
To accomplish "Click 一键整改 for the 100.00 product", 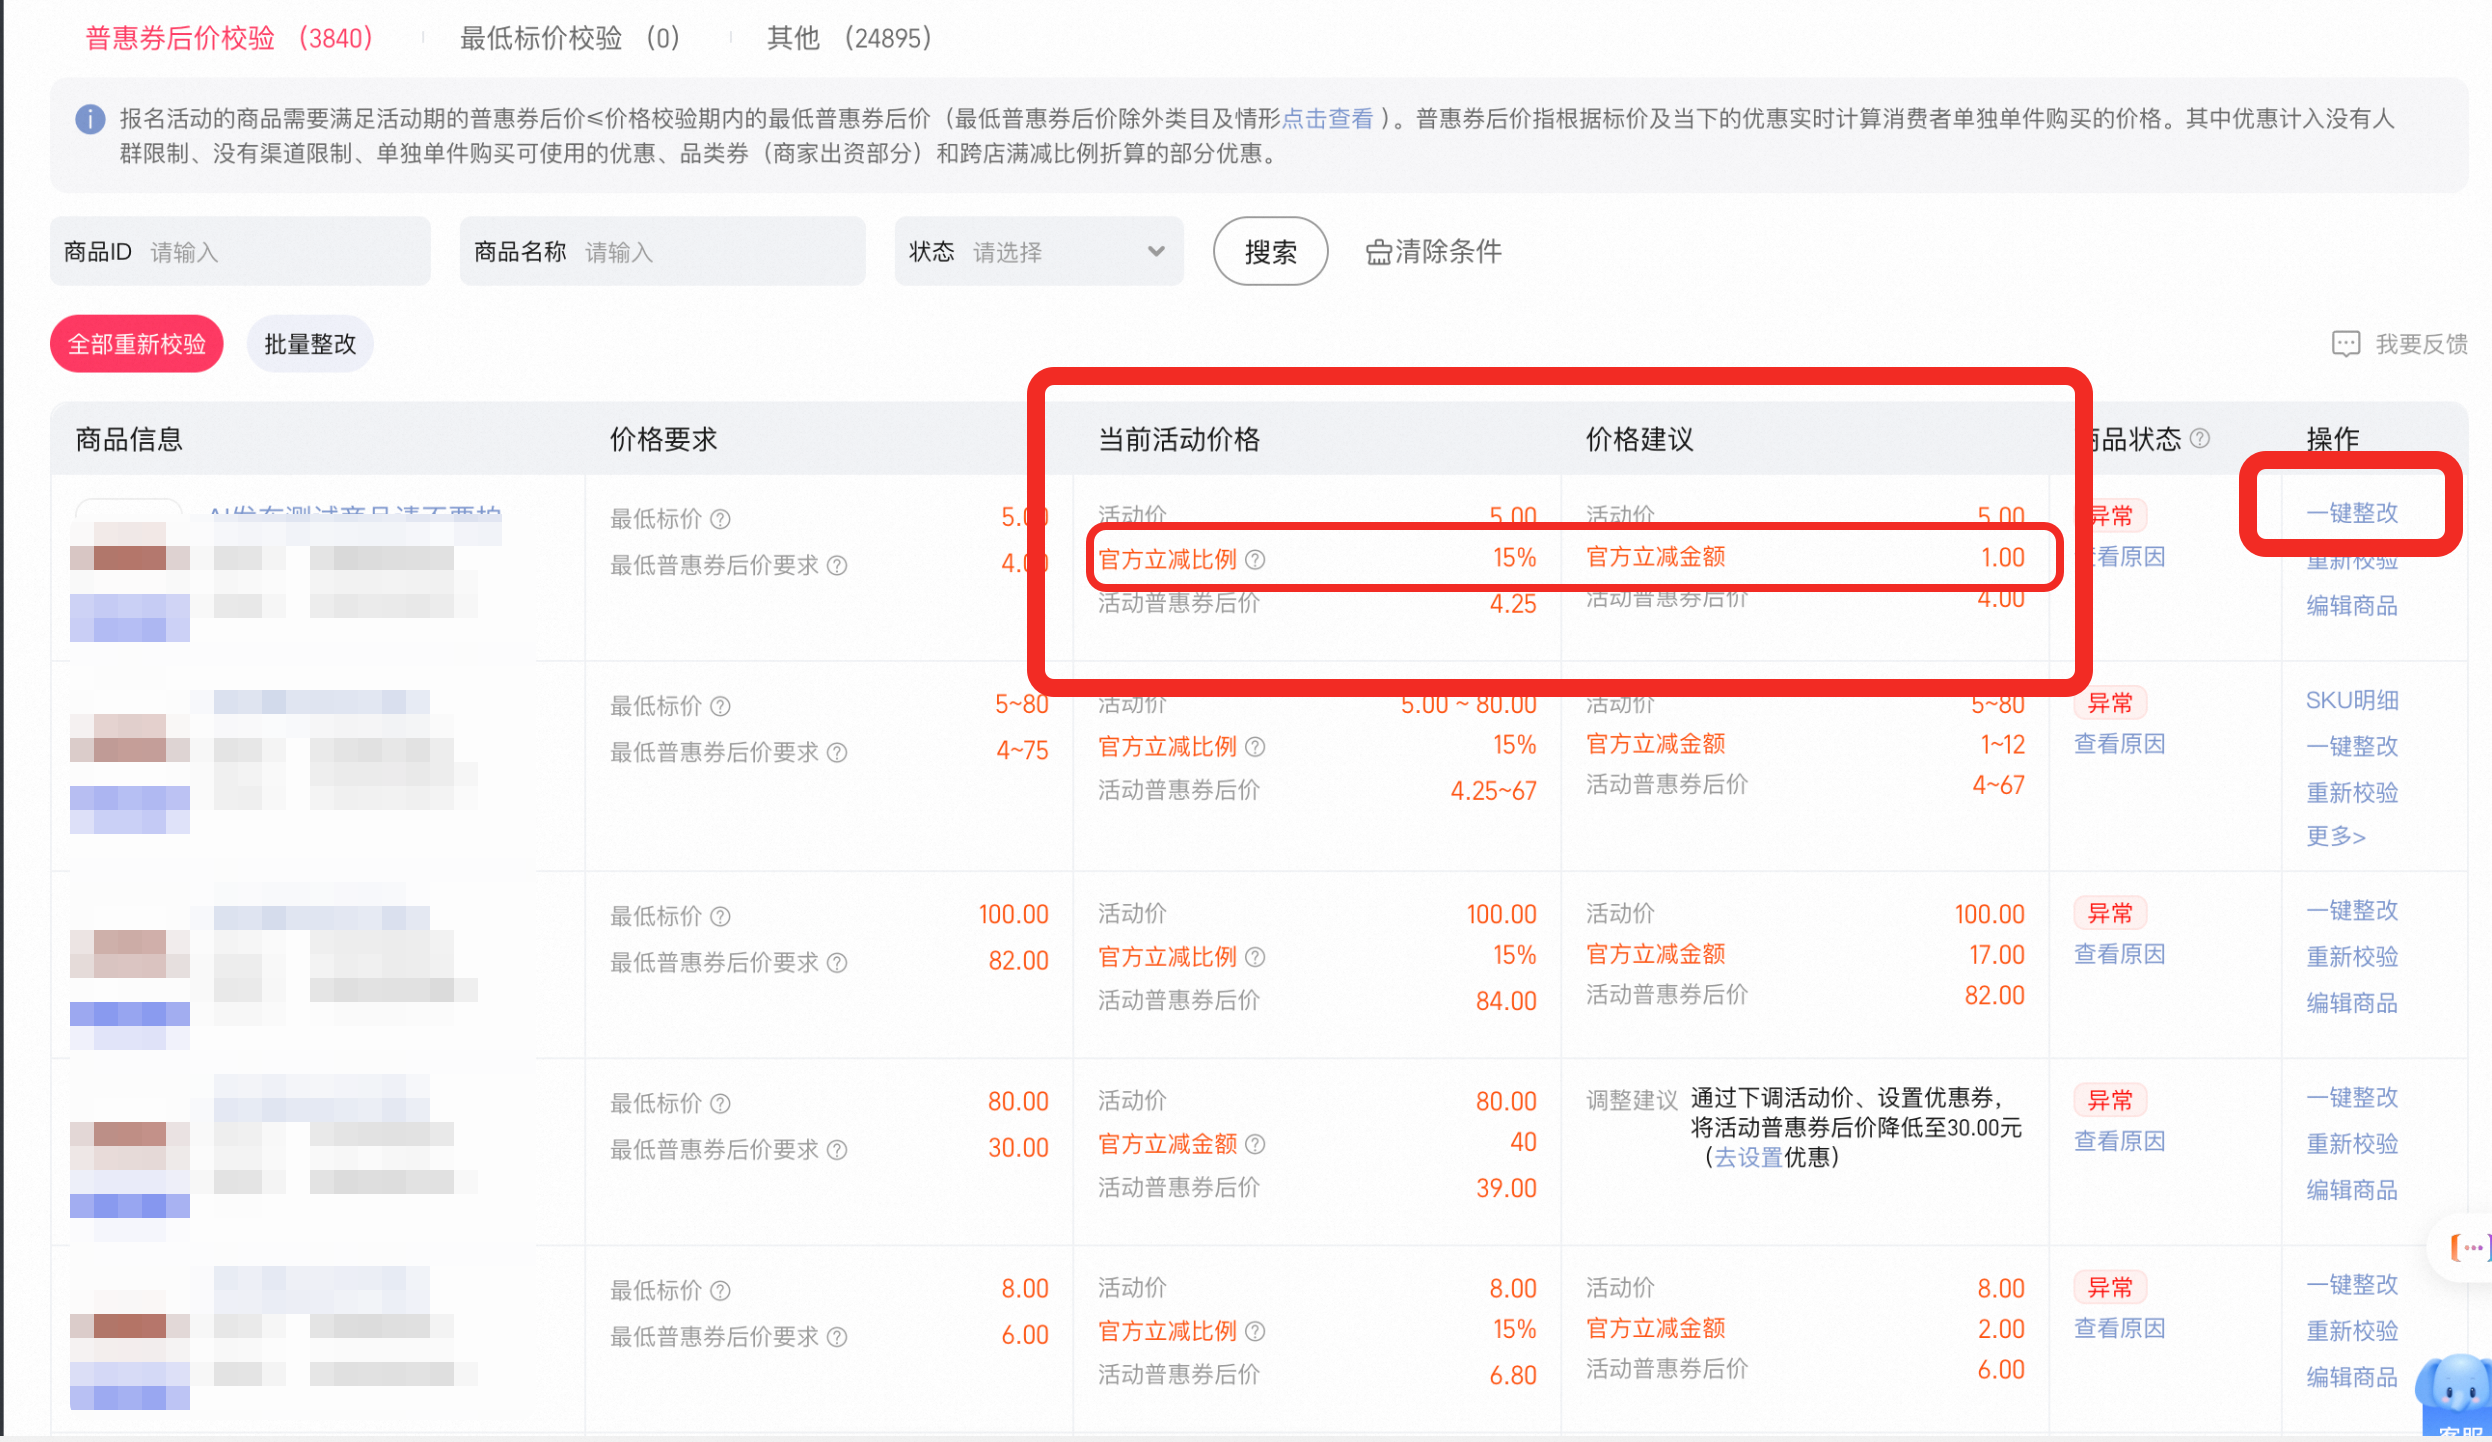I will pyautogui.click(x=2352, y=910).
